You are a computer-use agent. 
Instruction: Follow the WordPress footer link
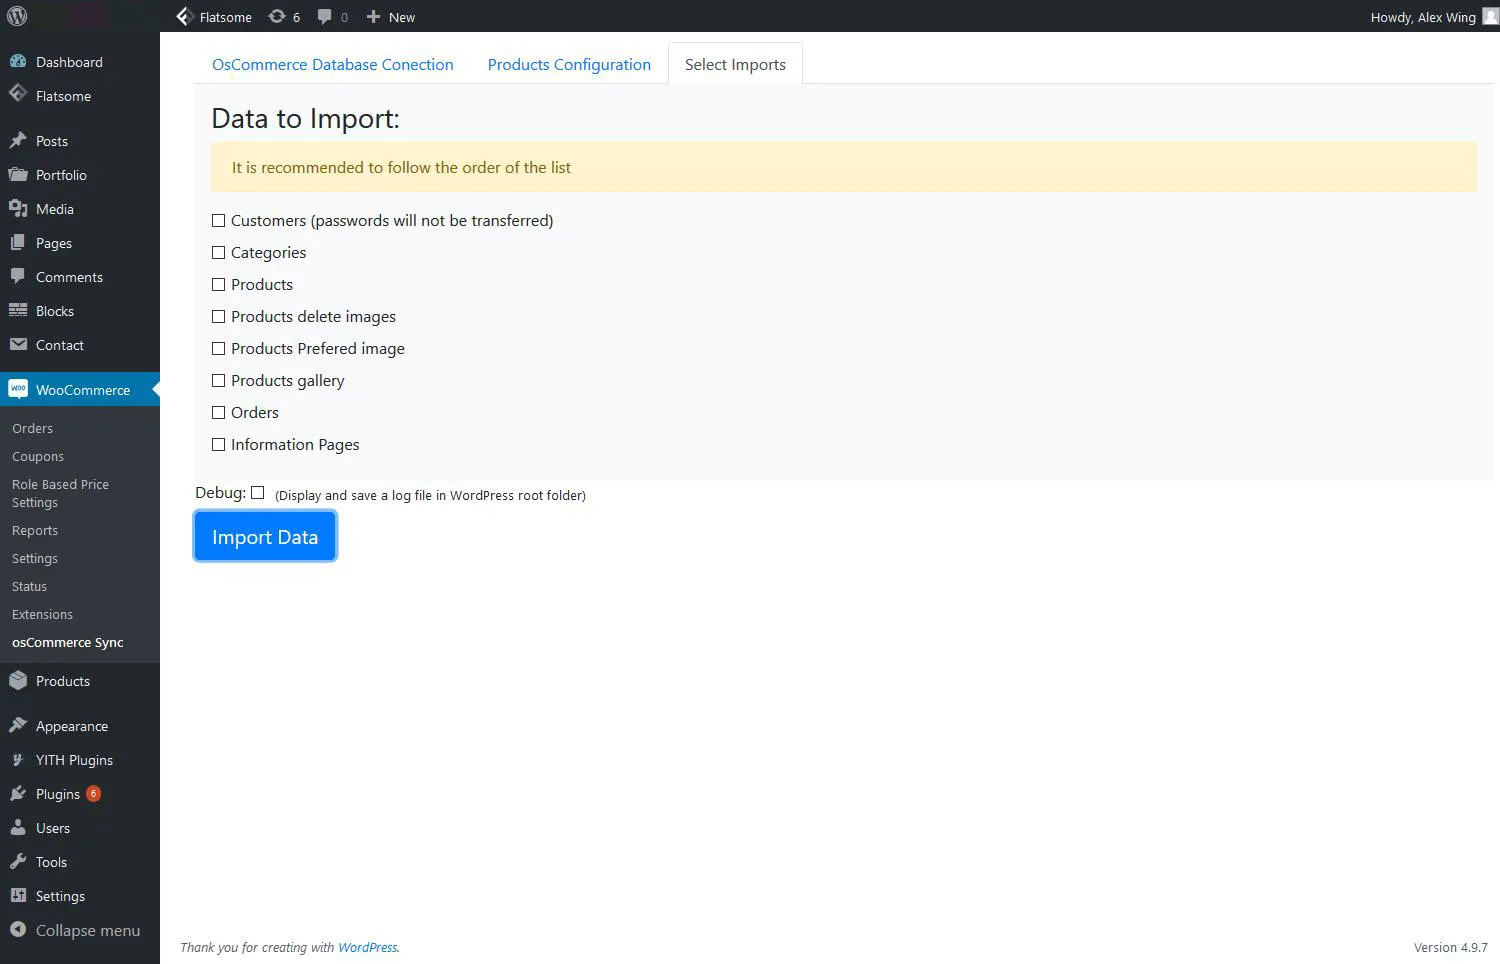pyautogui.click(x=367, y=947)
